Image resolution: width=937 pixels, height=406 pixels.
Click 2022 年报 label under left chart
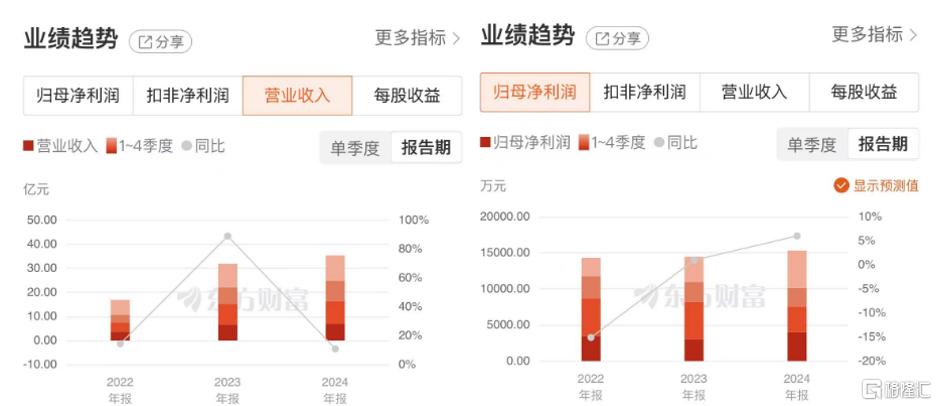click(120, 390)
